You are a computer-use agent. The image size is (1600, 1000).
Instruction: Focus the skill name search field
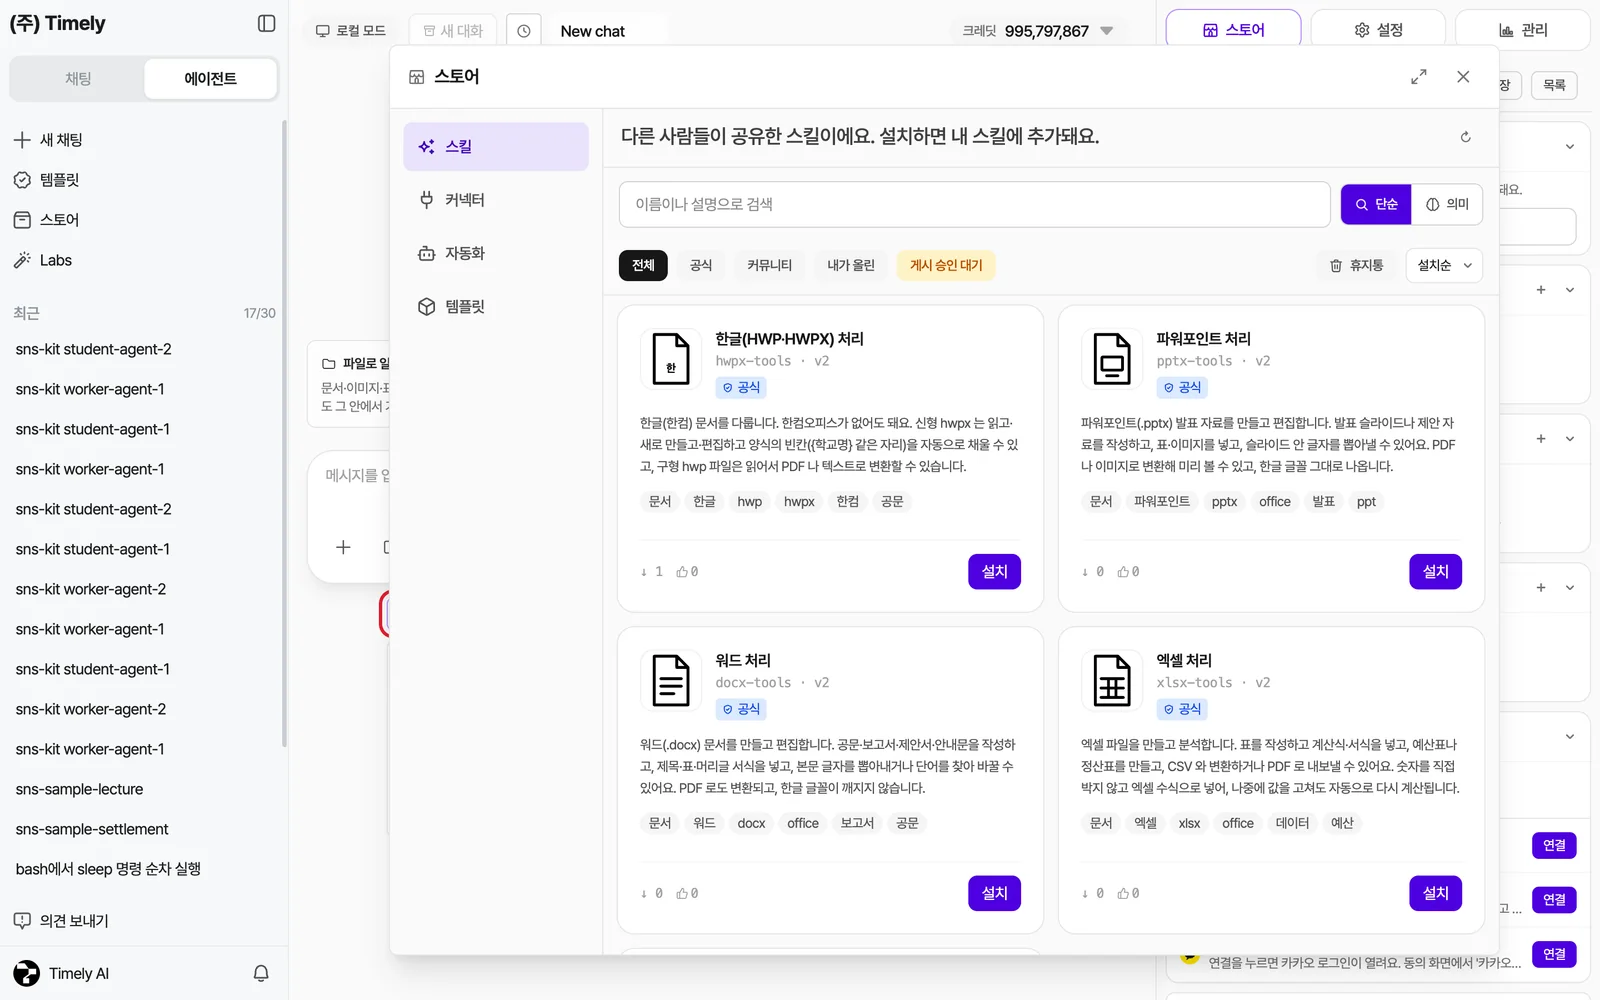pos(974,204)
